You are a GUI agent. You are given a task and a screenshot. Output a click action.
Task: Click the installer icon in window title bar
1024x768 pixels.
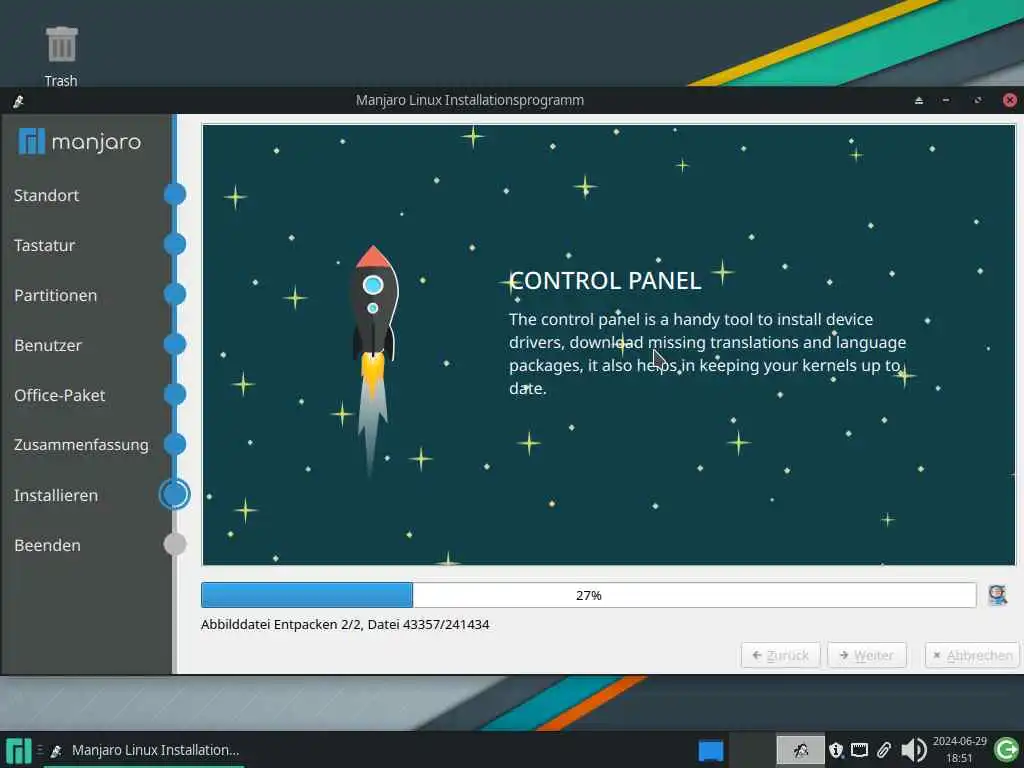click(x=18, y=101)
